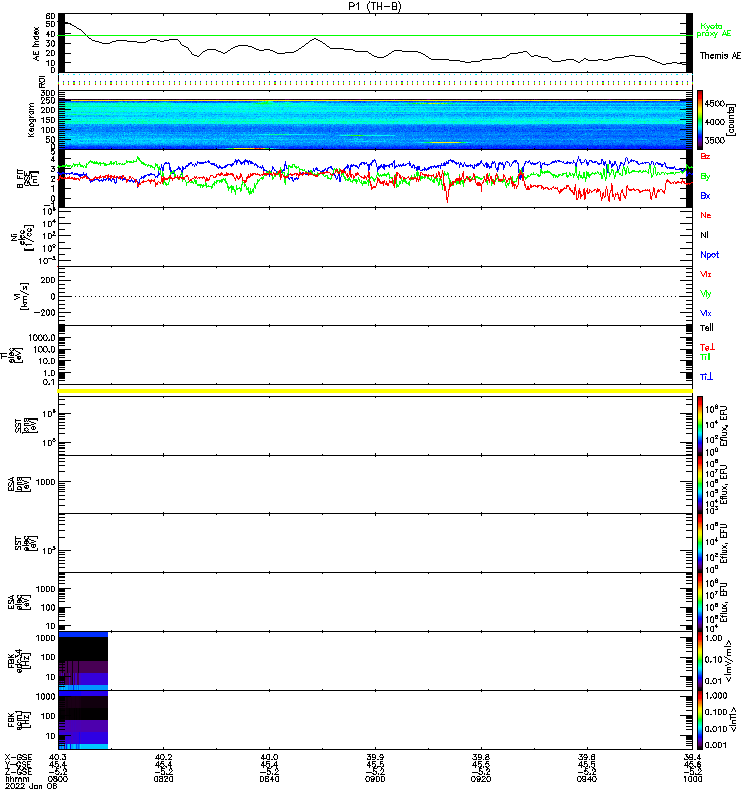750x800 pixels.
Task: Pick the ESA ions Eflux color bar
Action: 700,484
